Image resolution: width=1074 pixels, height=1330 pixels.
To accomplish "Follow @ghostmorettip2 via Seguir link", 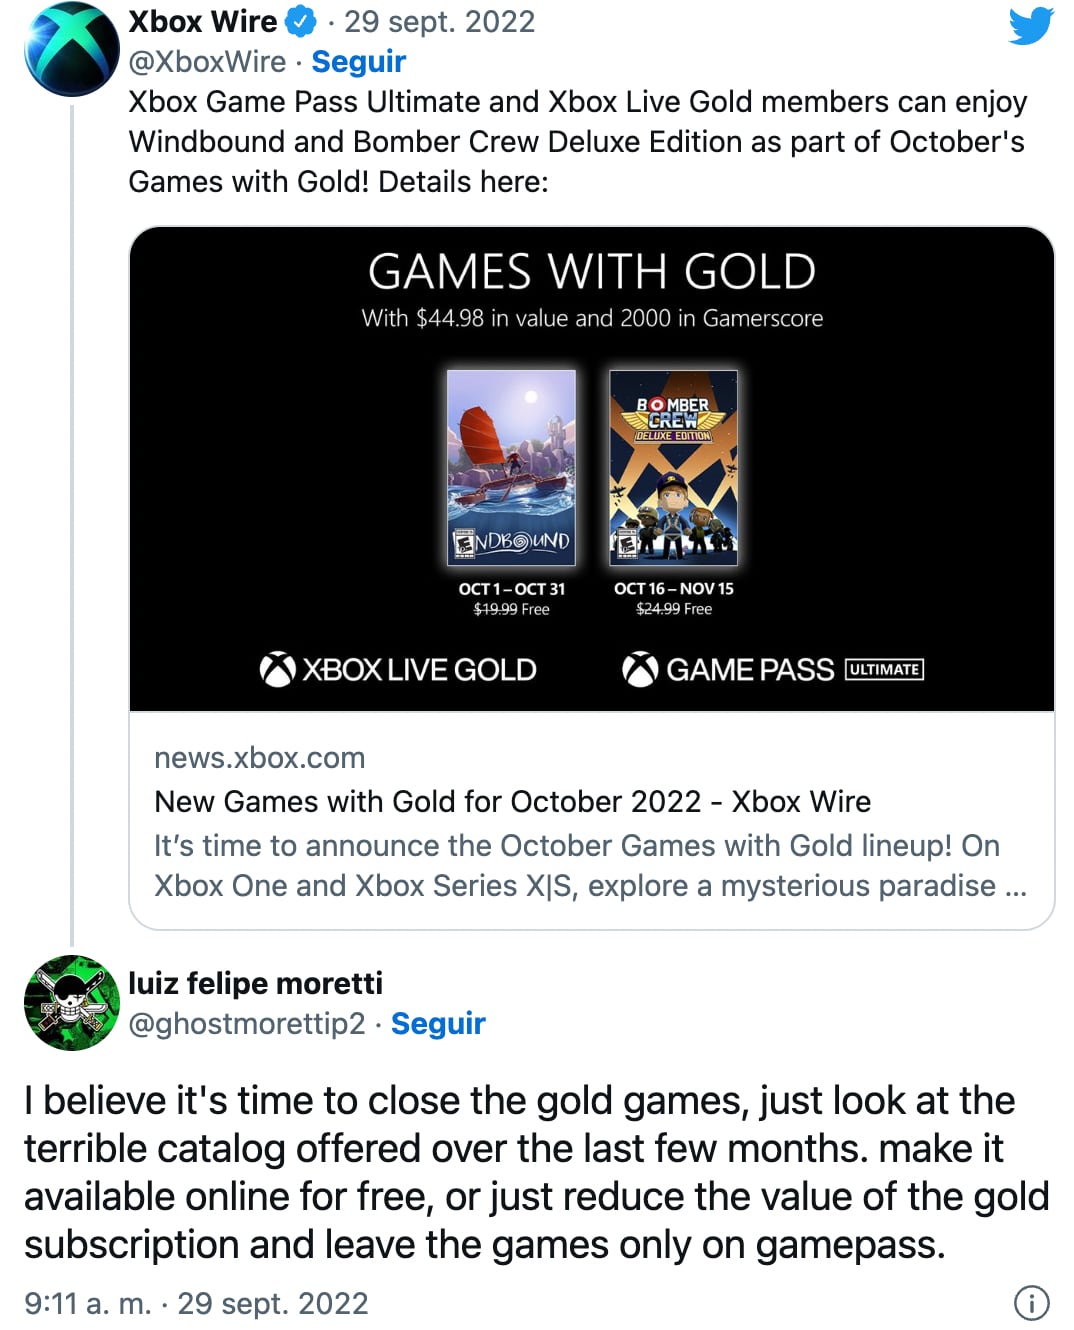I will tap(437, 1023).
